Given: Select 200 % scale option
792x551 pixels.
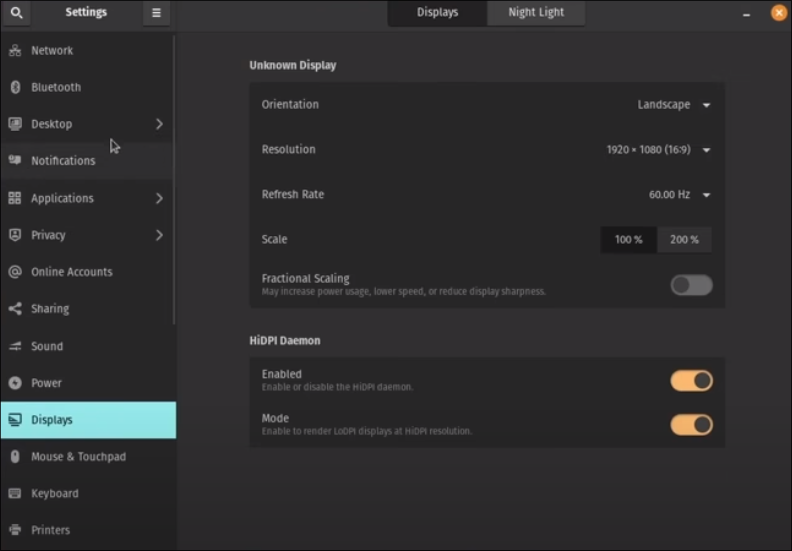Looking at the screenshot, I should [x=684, y=239].
